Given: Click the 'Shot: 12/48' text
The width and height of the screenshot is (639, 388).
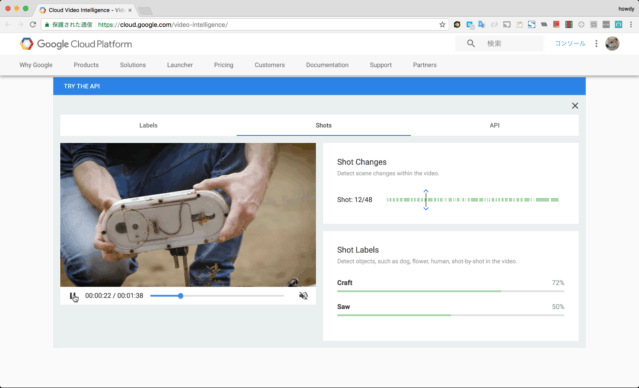Looking at the screenshot, I should (x=355, y=200).
